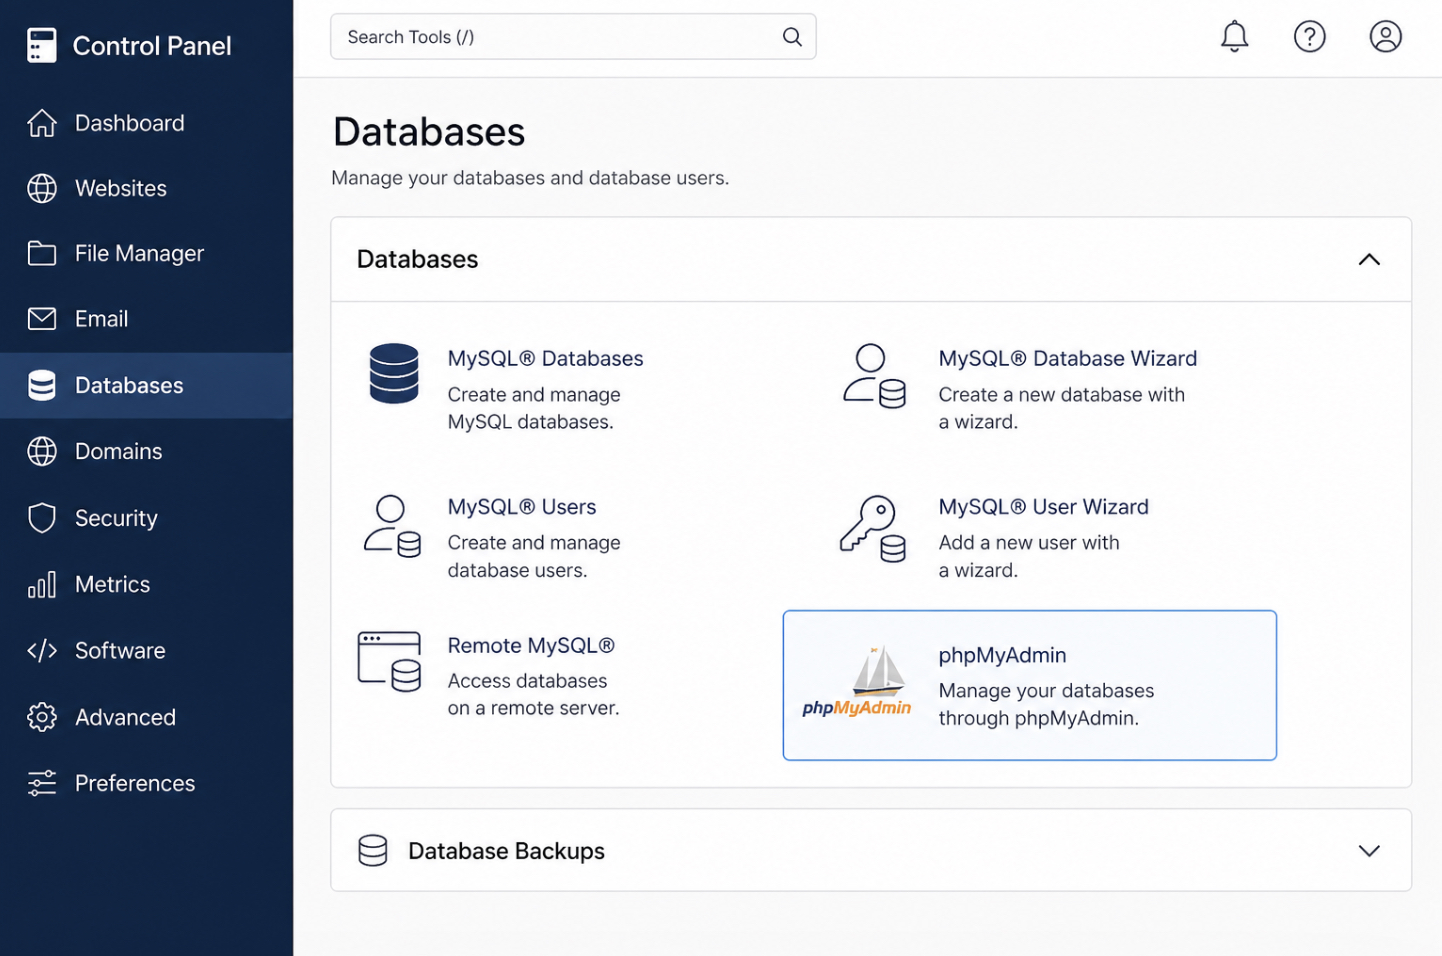
Task: Select Domains in the sidebar
Action: (118, 451)
